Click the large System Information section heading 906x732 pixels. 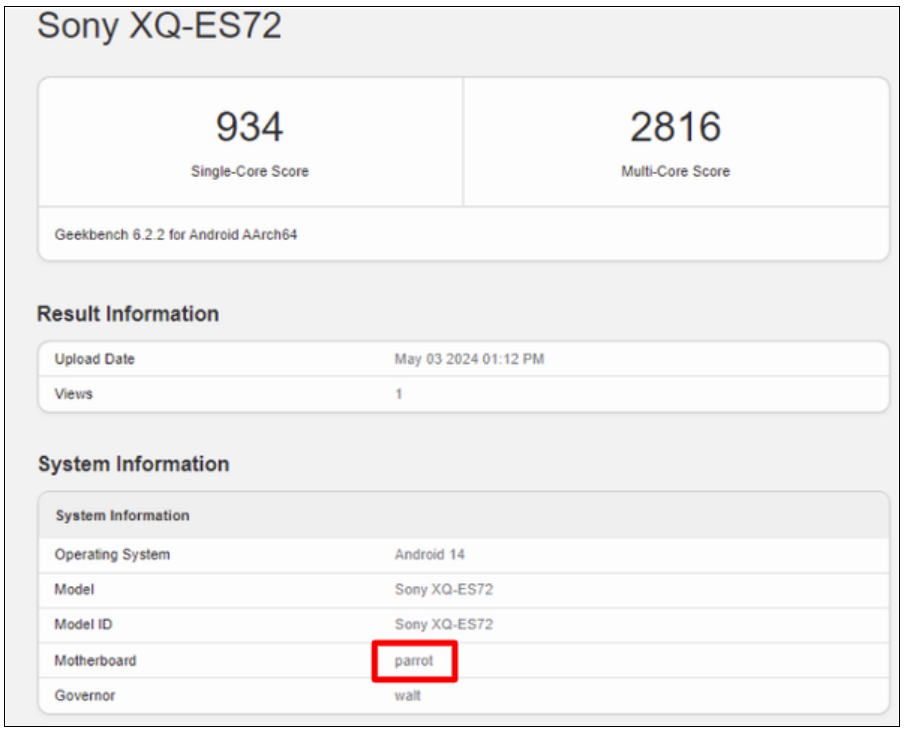[x=133, y=464]
